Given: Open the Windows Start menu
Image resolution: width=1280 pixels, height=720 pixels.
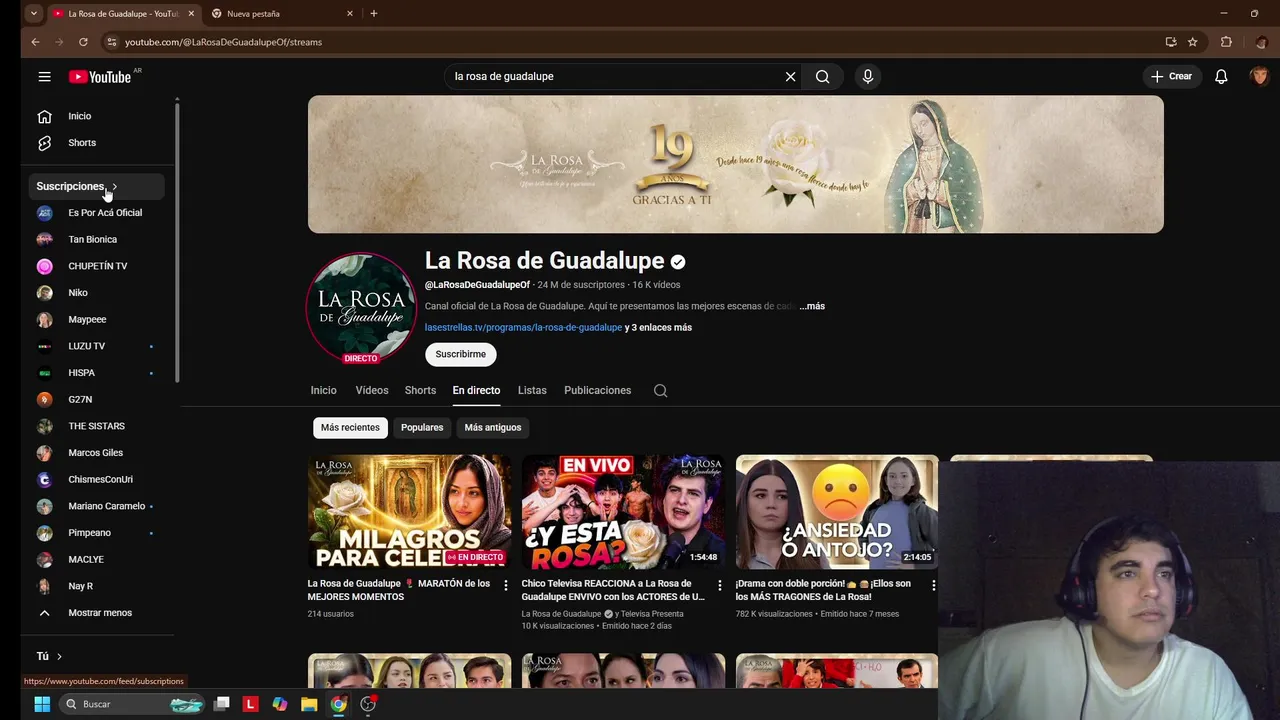Looking at the screenshot, I should (x=42, y=704).
